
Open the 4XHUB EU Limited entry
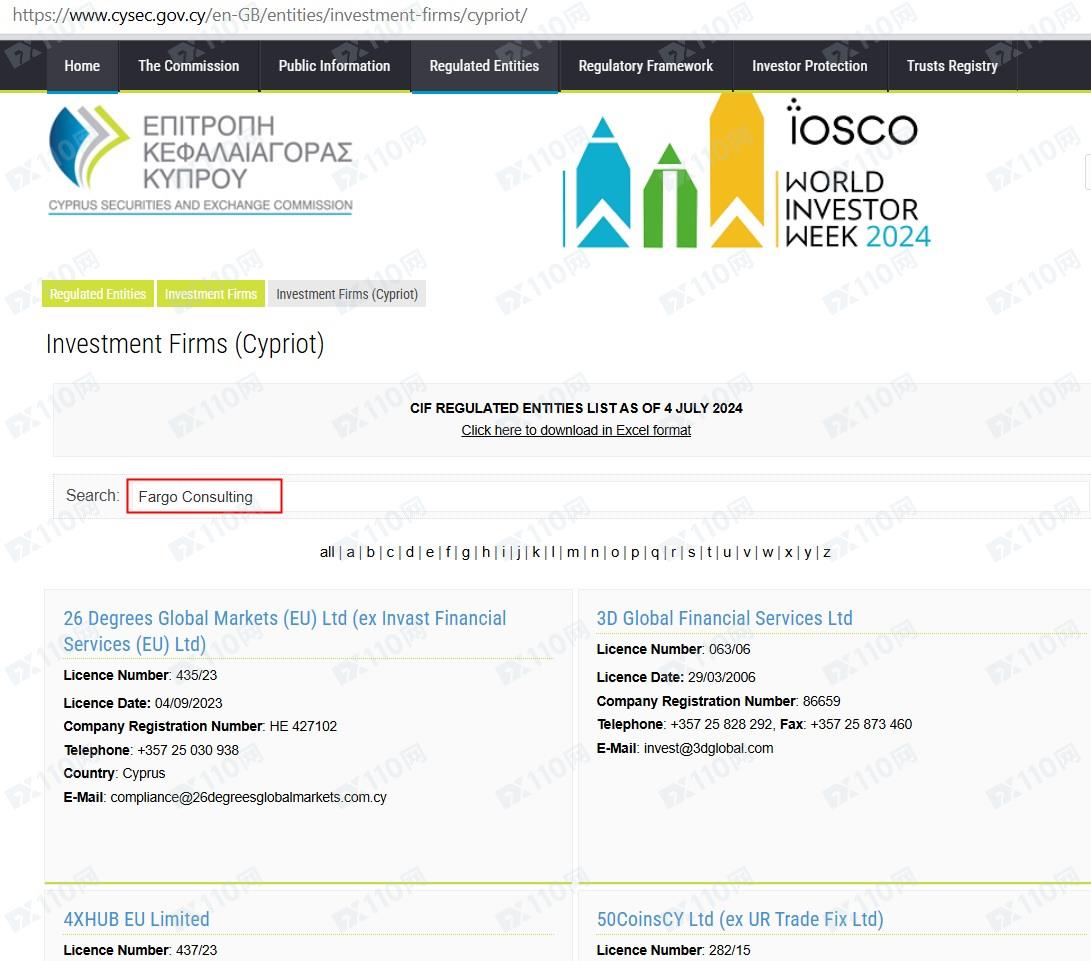pyautogui.click(x=137, y=919)
